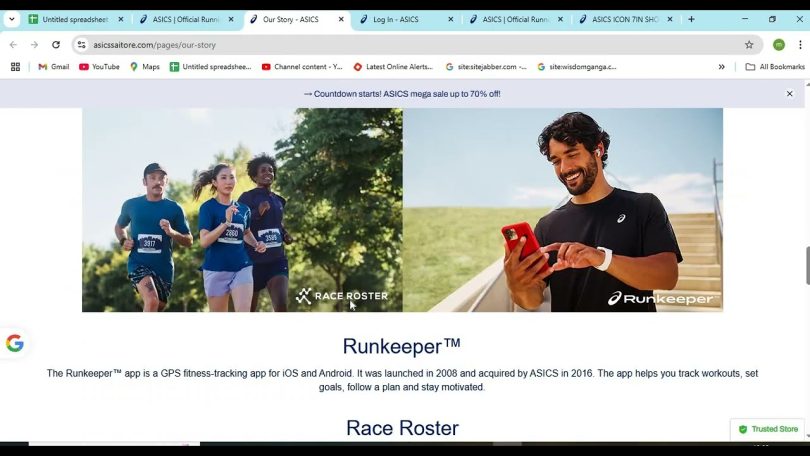Click the Runkeeper man with phone image

563,210
